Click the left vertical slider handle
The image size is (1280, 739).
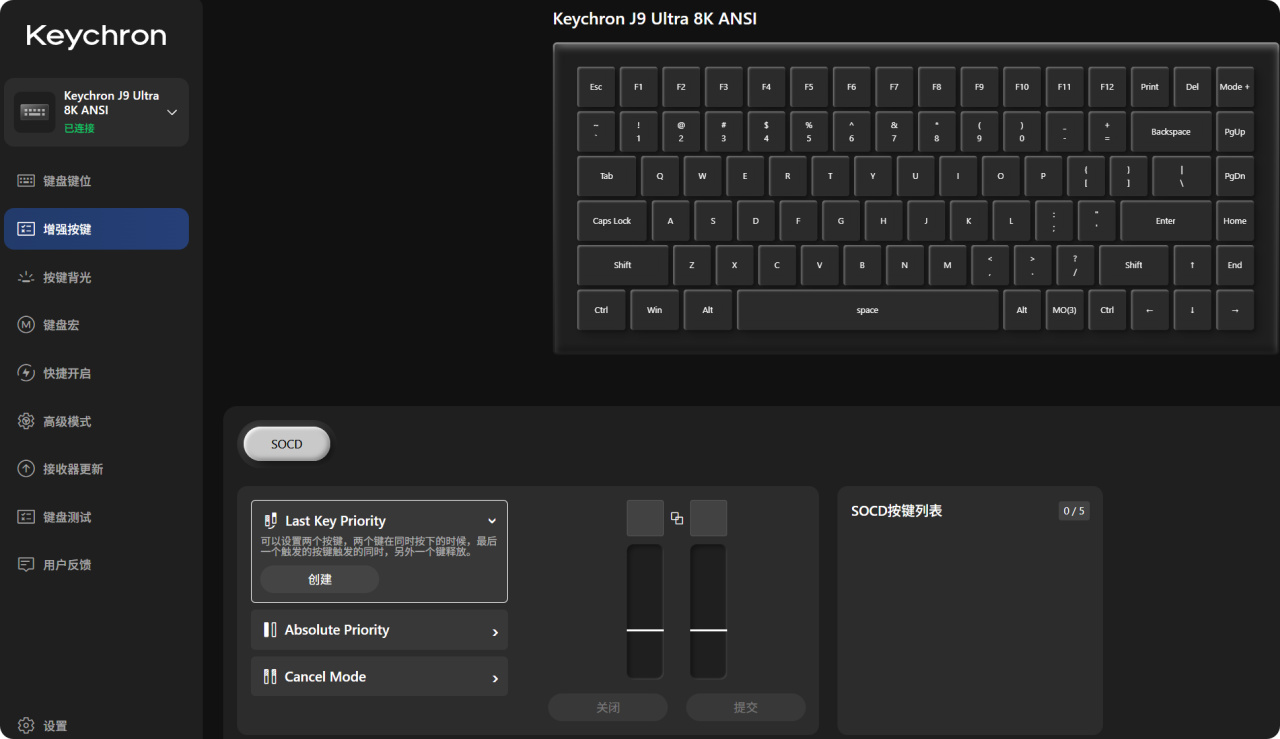(x=645, y=630)
